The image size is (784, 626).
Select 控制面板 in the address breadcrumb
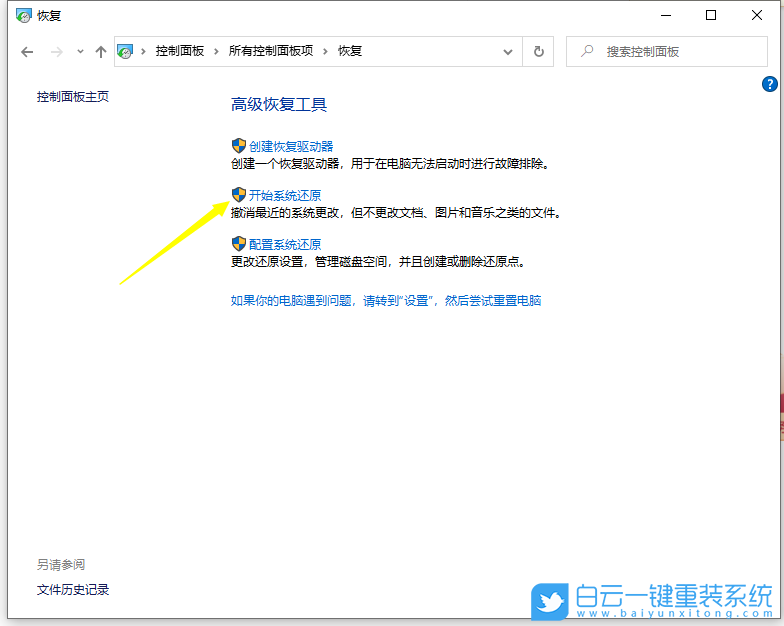click(x=180, y=51)
